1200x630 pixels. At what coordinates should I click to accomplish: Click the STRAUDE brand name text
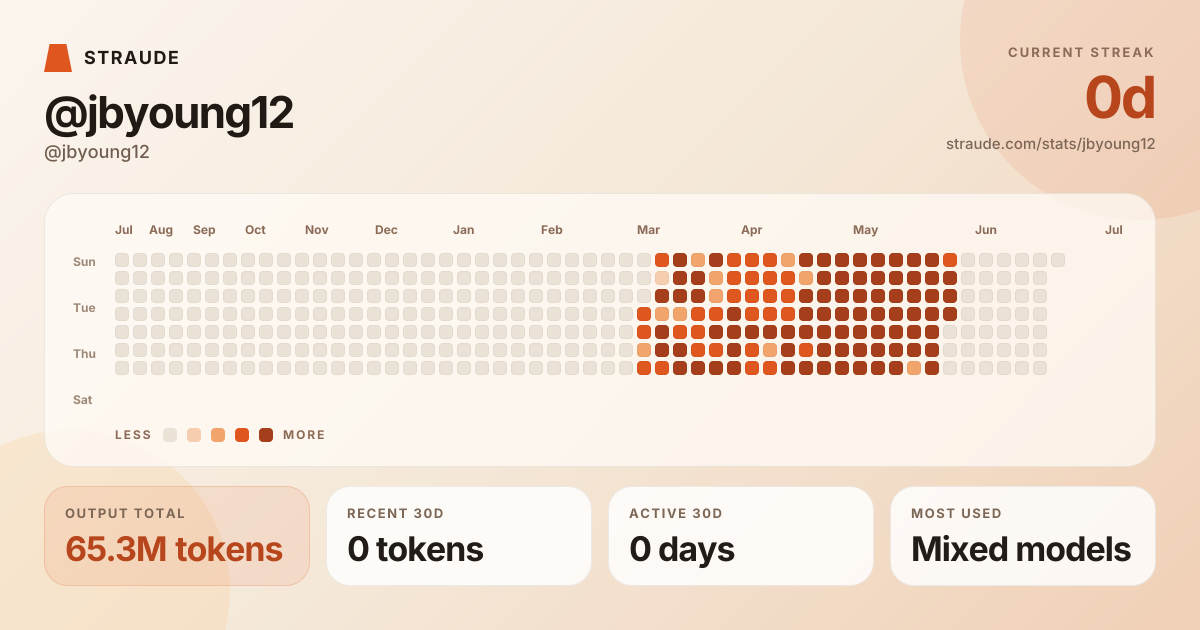pyautogui.click(x=132, y=58)
